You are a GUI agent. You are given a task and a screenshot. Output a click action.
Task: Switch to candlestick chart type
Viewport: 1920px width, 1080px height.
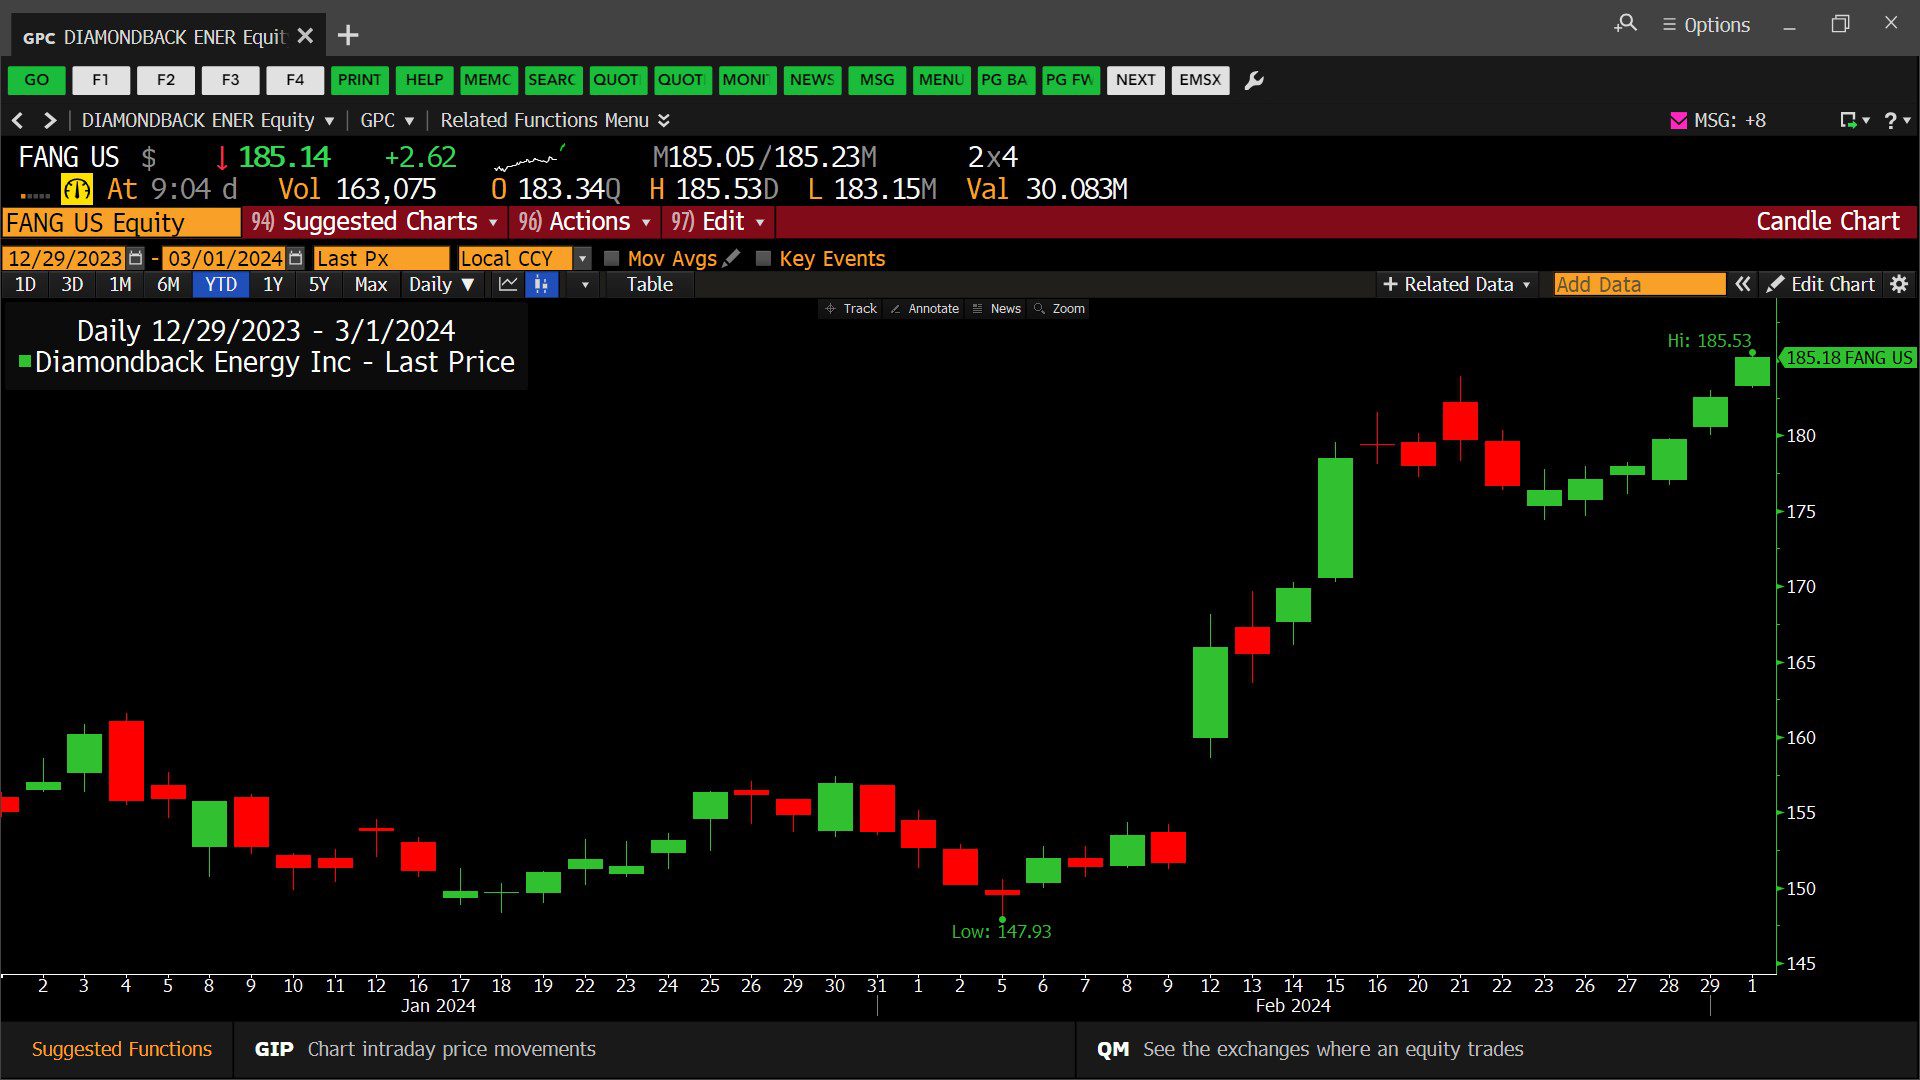click(x=541, y=285)
